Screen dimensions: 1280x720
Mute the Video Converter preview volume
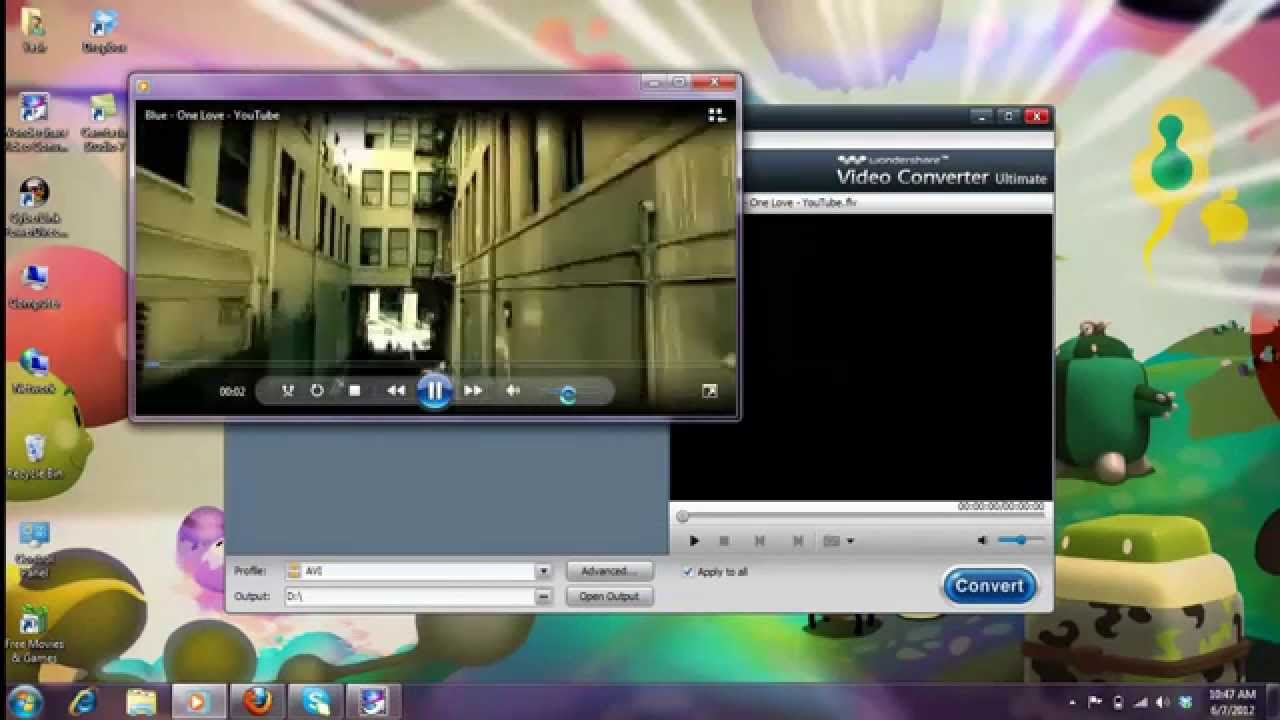(982, 540)
